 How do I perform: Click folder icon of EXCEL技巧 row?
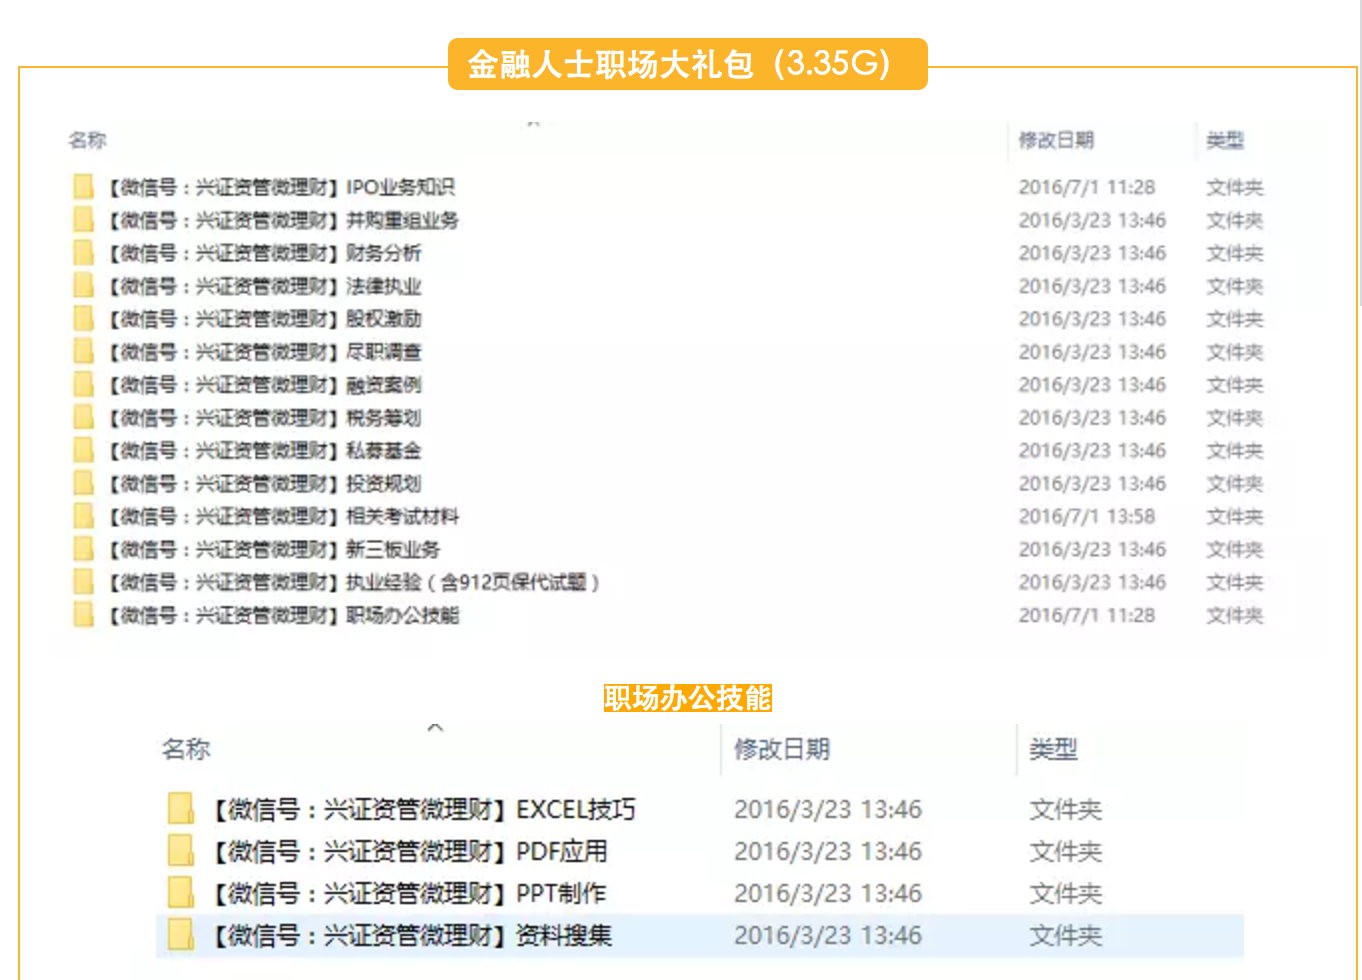181,809
